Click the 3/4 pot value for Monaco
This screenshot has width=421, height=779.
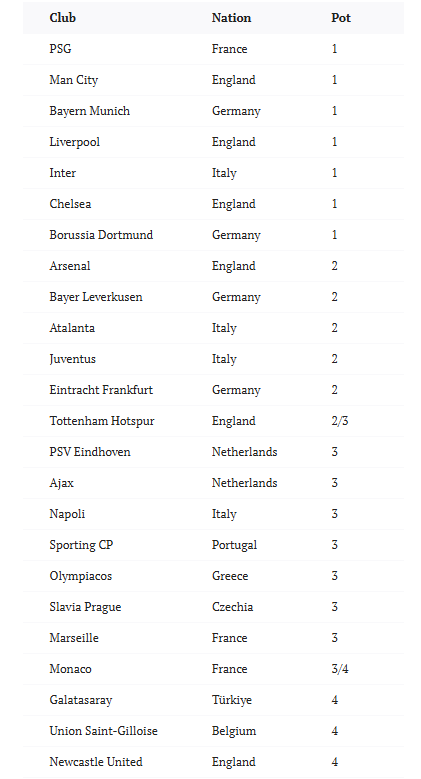pos(339,669)
